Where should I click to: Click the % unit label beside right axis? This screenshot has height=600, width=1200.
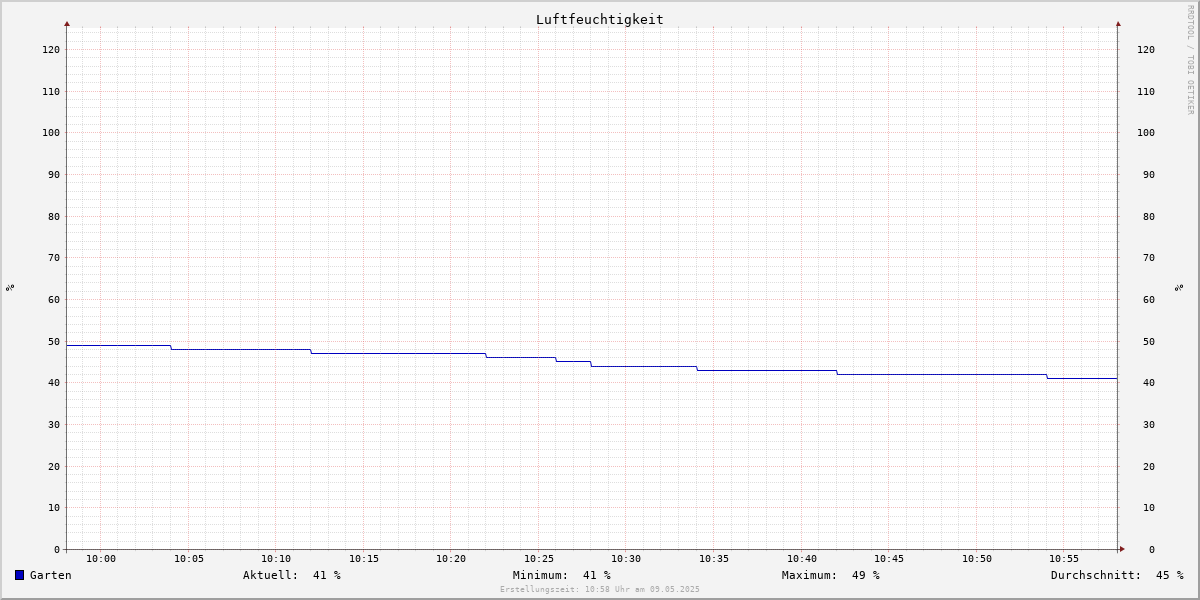pos(1179,287)
